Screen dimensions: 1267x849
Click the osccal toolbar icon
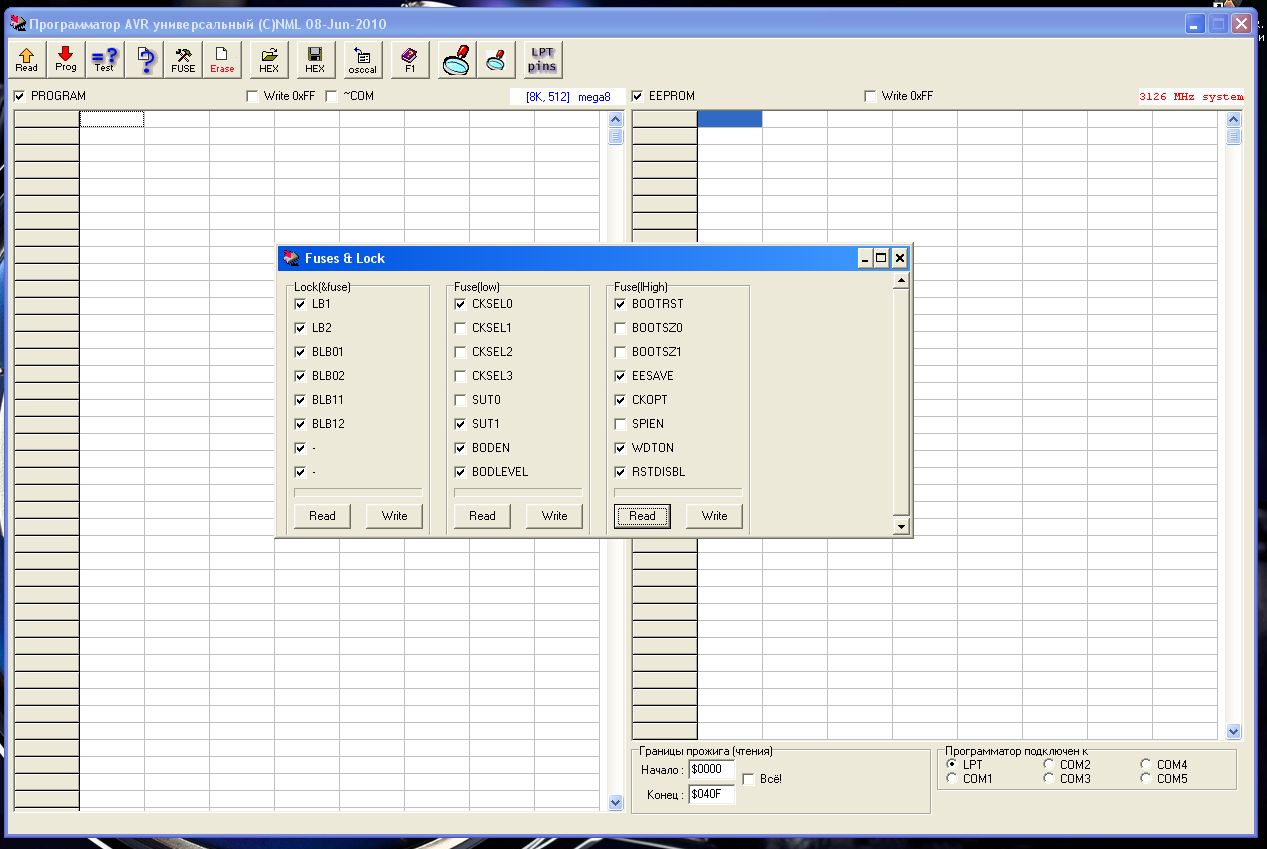pyautogui.click(x=362, y=60)
